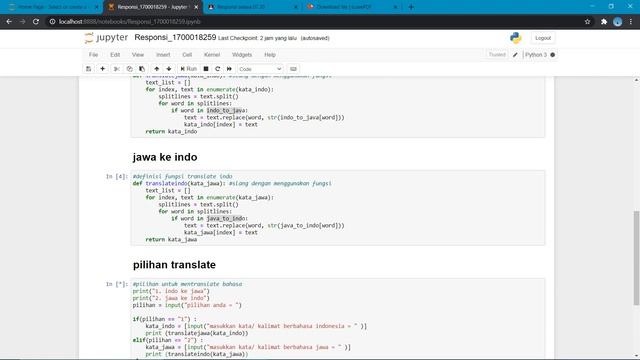Go forward with the browser forward arrow

22,22
